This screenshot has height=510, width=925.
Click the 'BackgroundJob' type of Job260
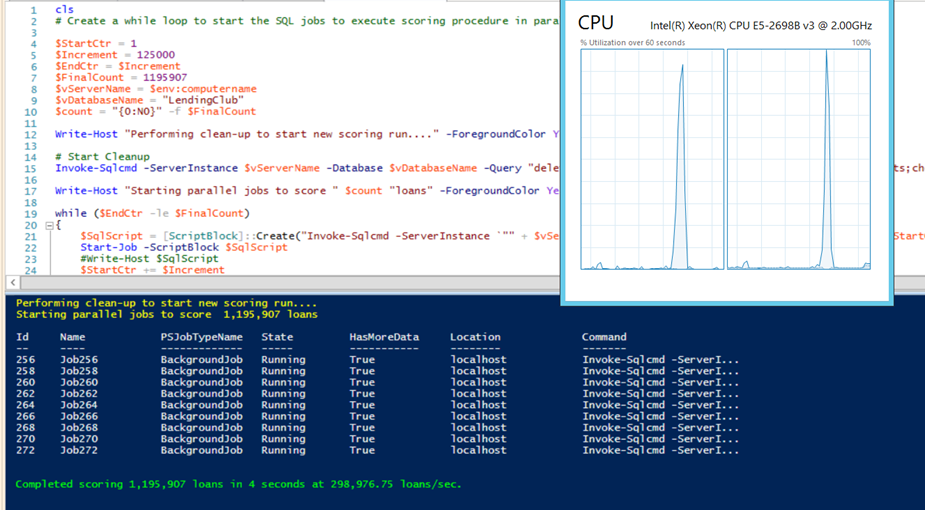tap(202, 382)
